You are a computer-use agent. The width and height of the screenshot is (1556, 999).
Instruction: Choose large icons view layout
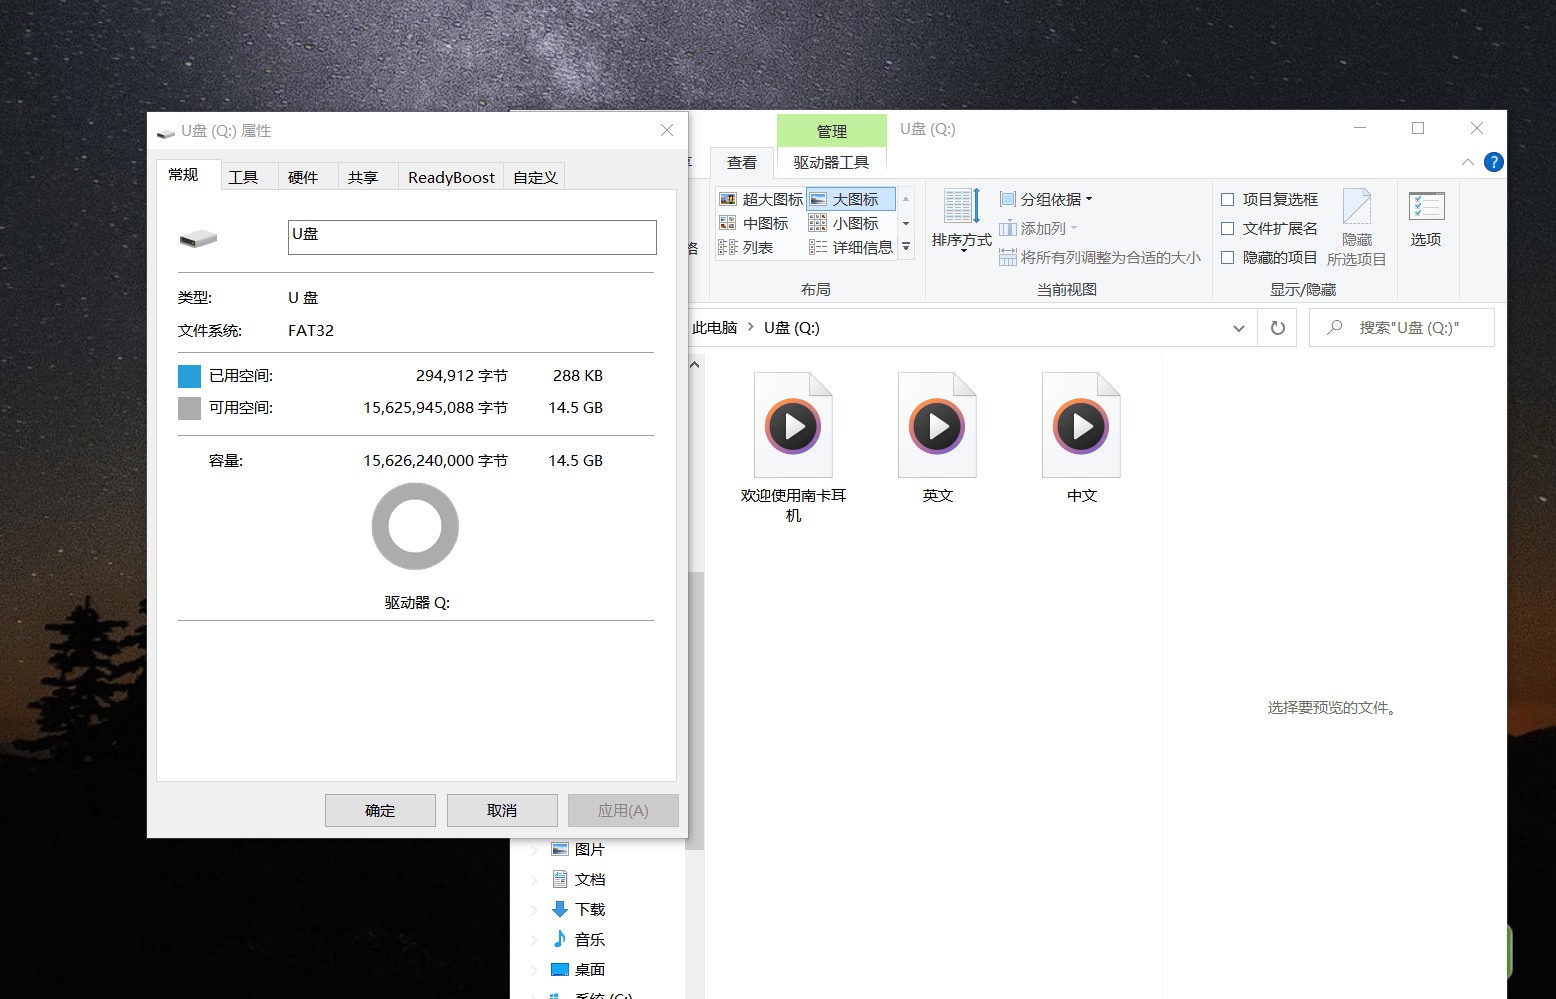(x=851, y=199)
